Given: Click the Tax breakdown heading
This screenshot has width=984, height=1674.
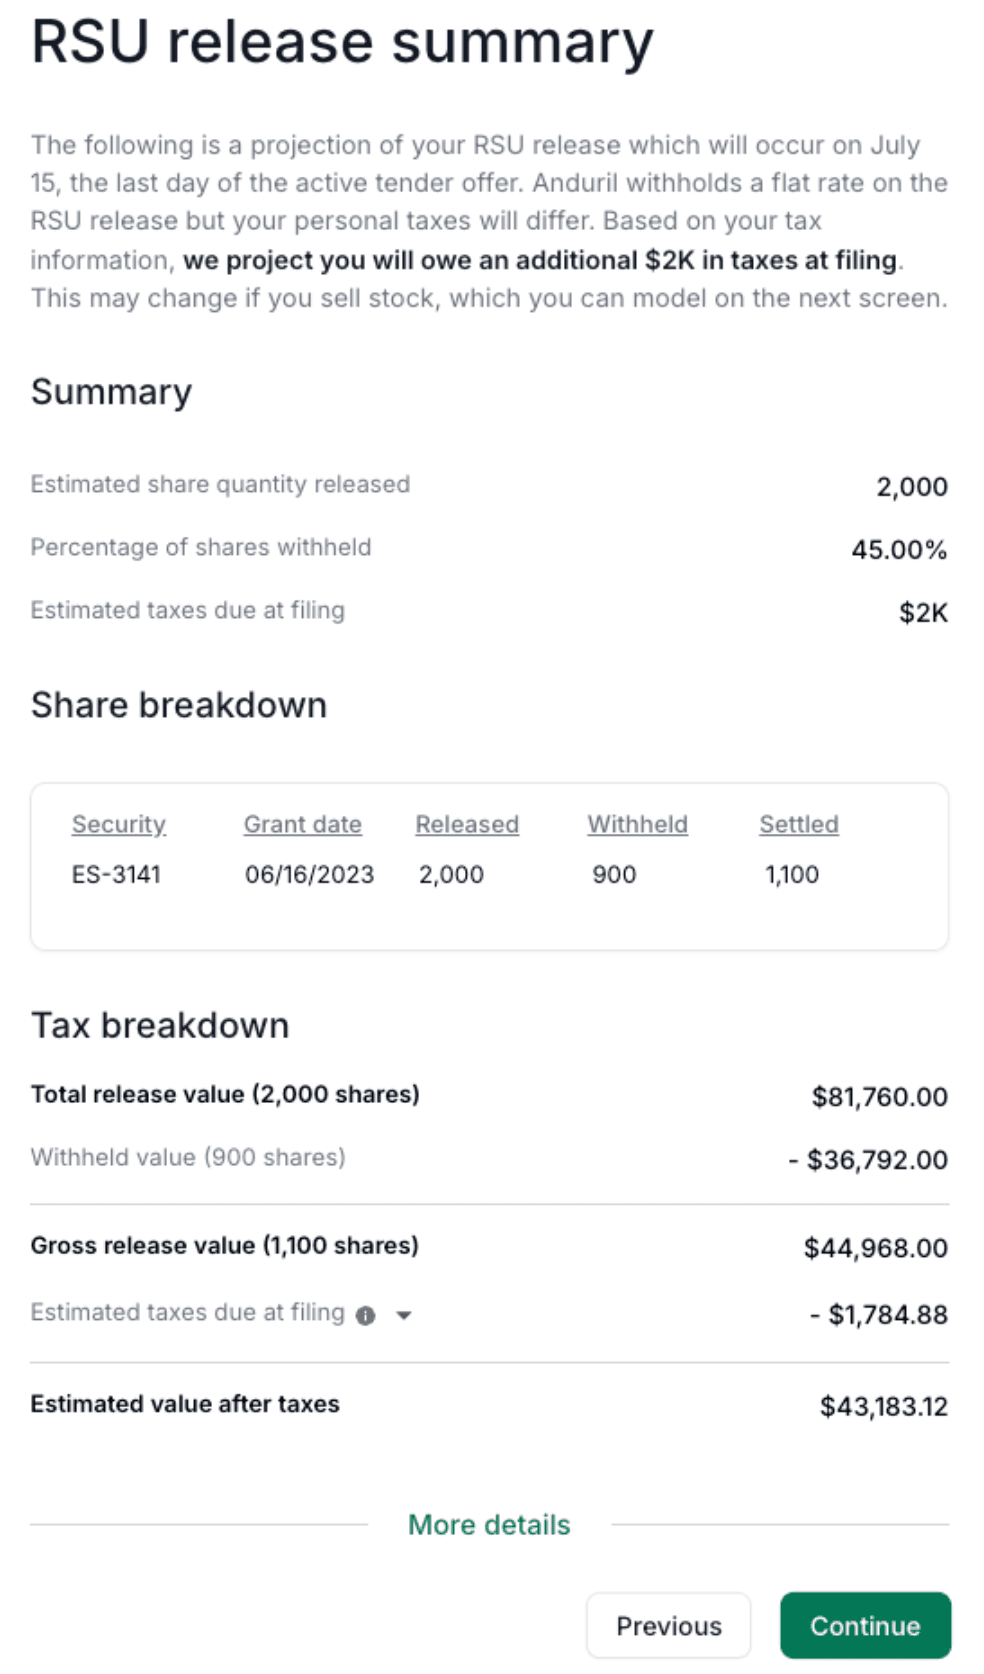Looking at the screenshot, I should pyautogui.click(x=160, y=1025).
